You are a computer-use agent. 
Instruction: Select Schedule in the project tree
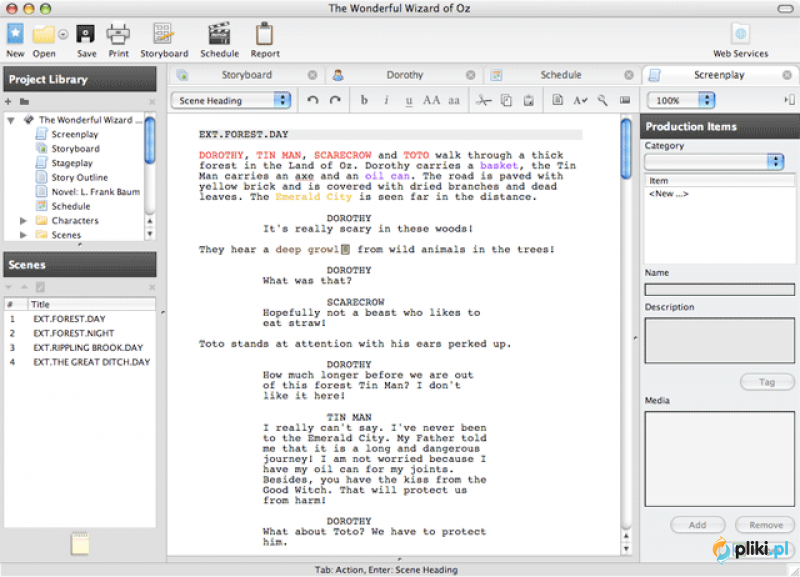click(70, 206)
